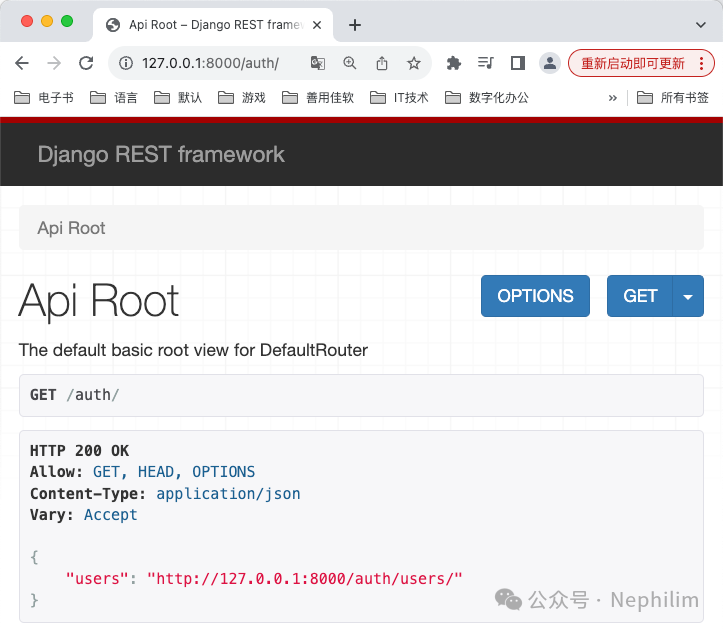Image resolution: width=723 pixels, height=629 pixels.
Task: Open the IT技术 bookmarks folder
Action: (x=399, y=97)
